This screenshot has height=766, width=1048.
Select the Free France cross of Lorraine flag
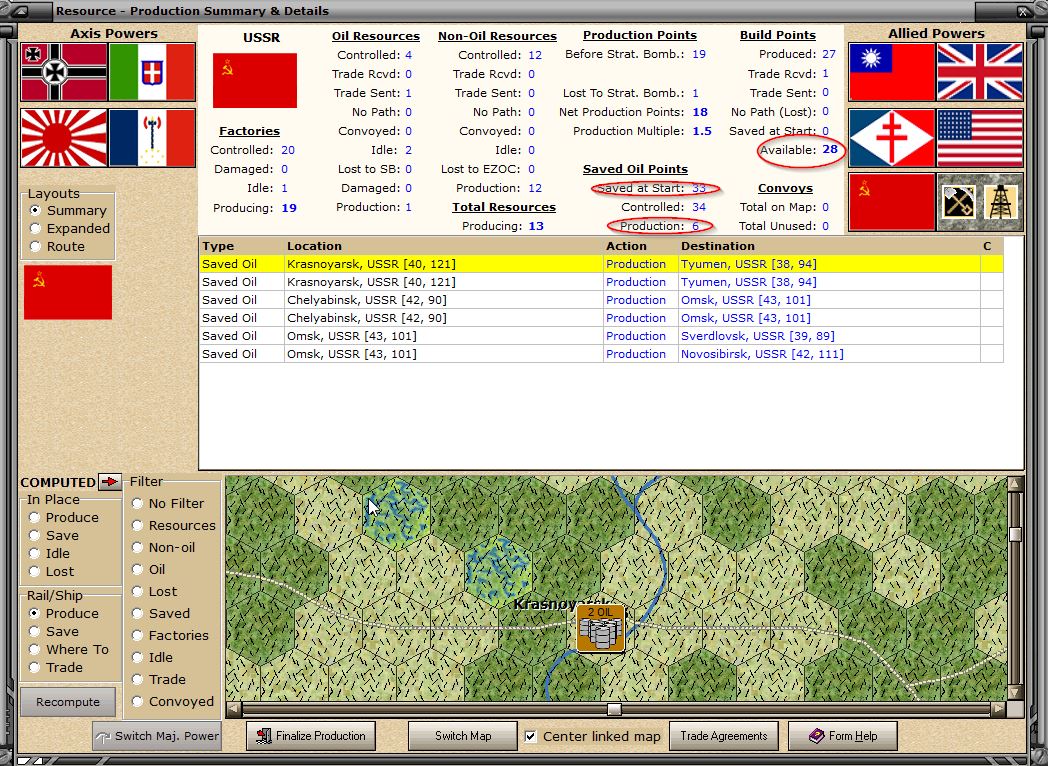pos(892,138)
